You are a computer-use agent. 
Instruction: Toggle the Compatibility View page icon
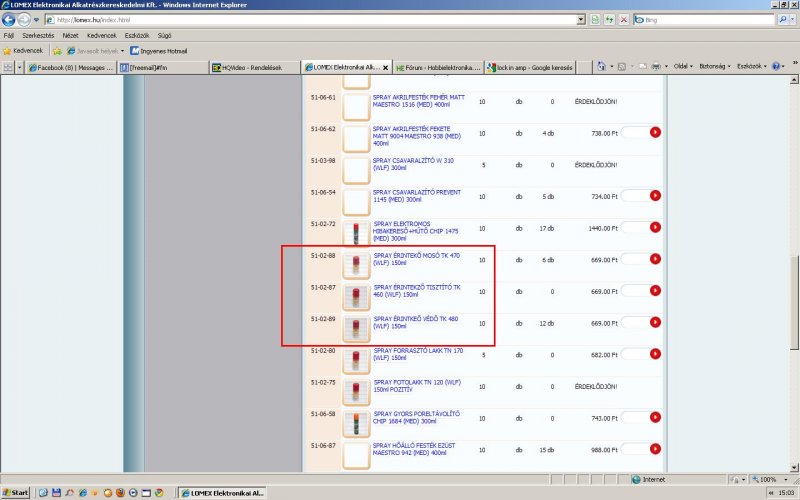595,20
